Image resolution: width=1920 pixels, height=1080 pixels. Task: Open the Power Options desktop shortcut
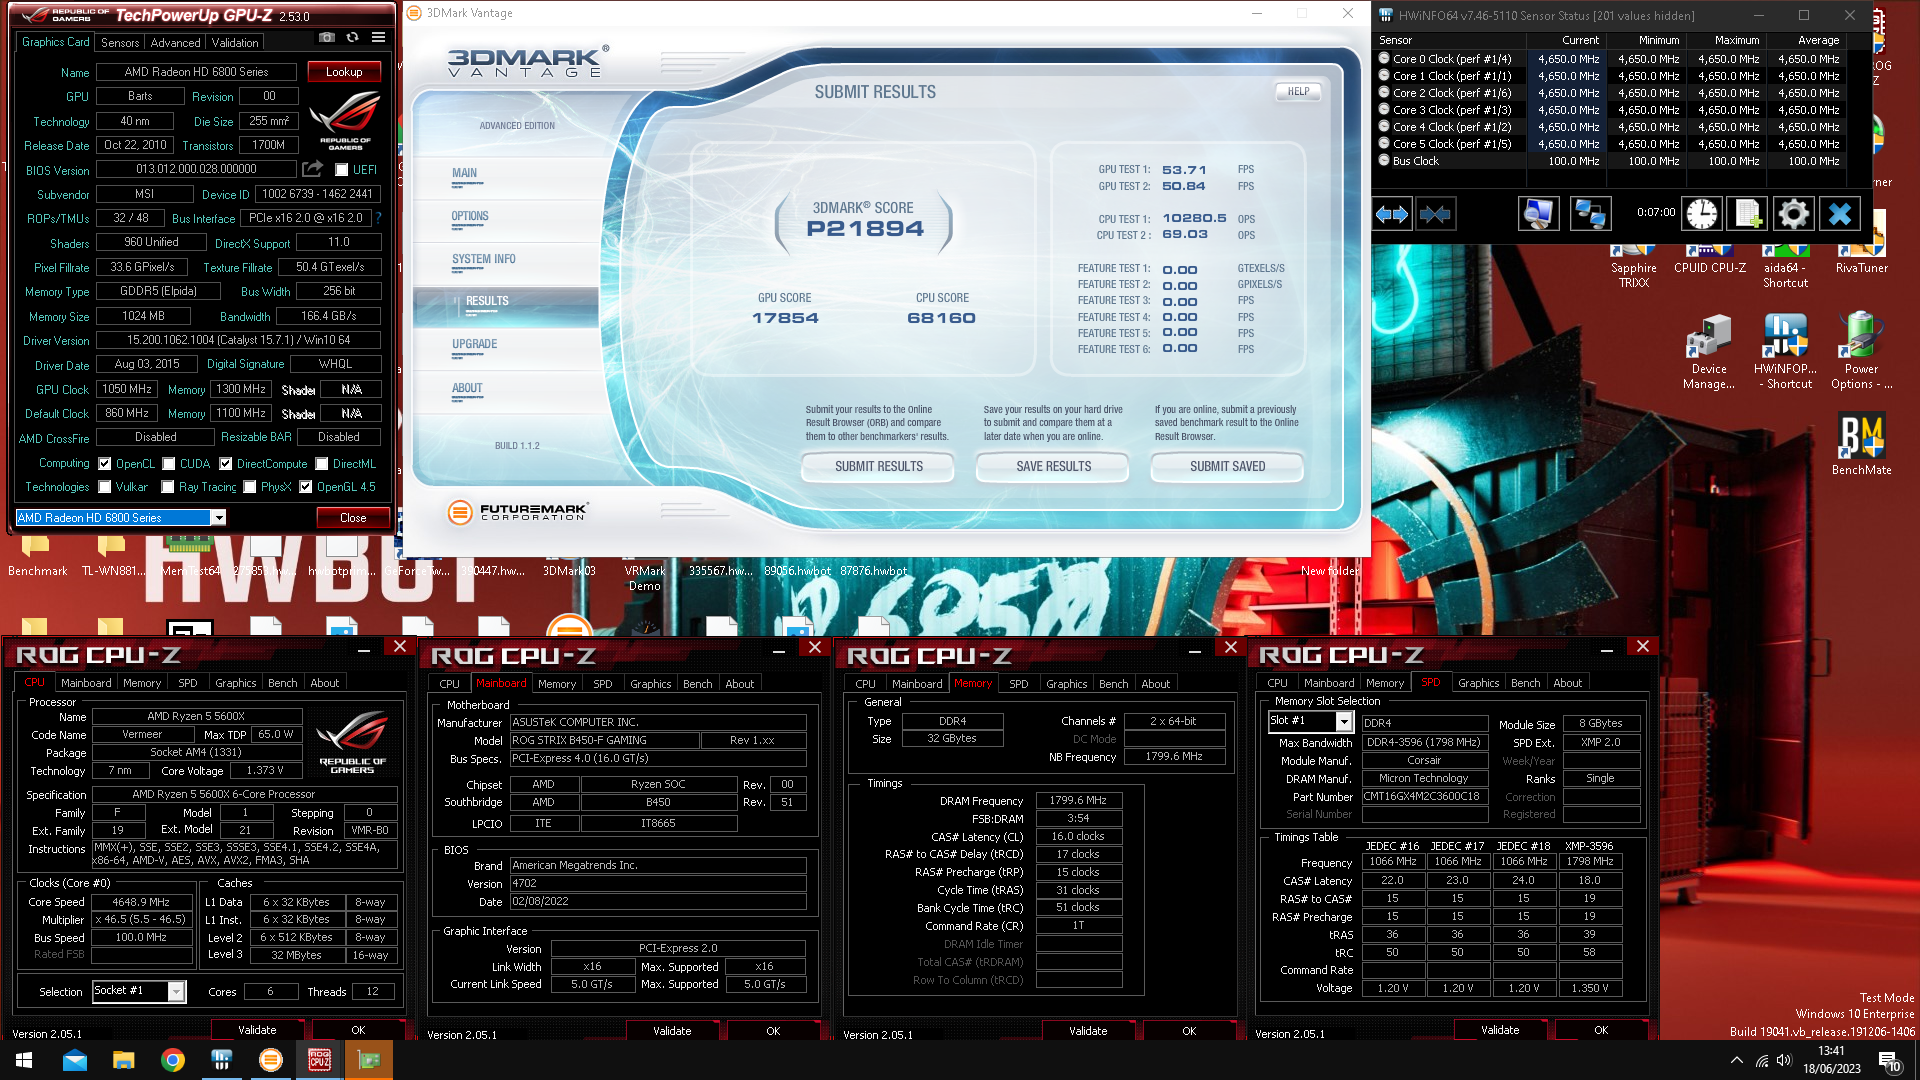(x=1861, y=351)
